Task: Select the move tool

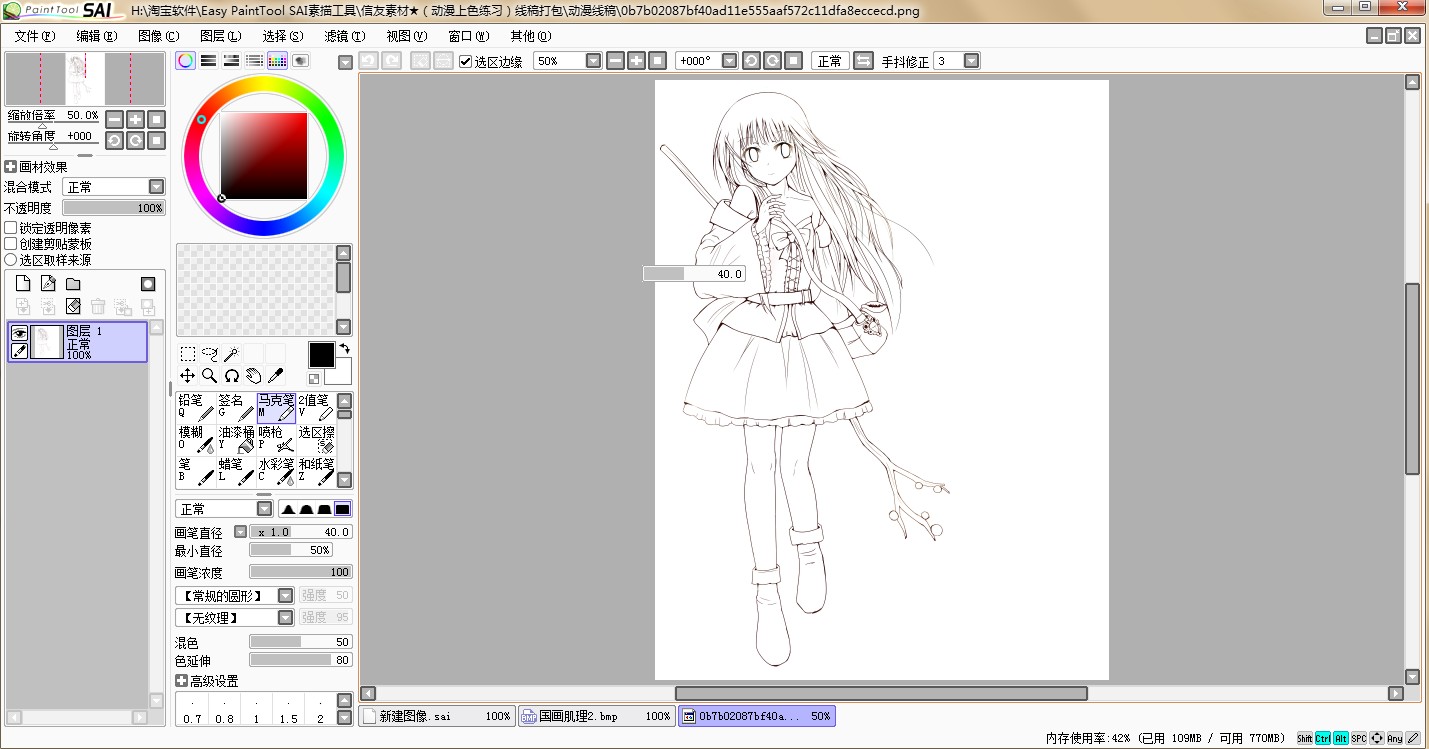Action: 188,375
